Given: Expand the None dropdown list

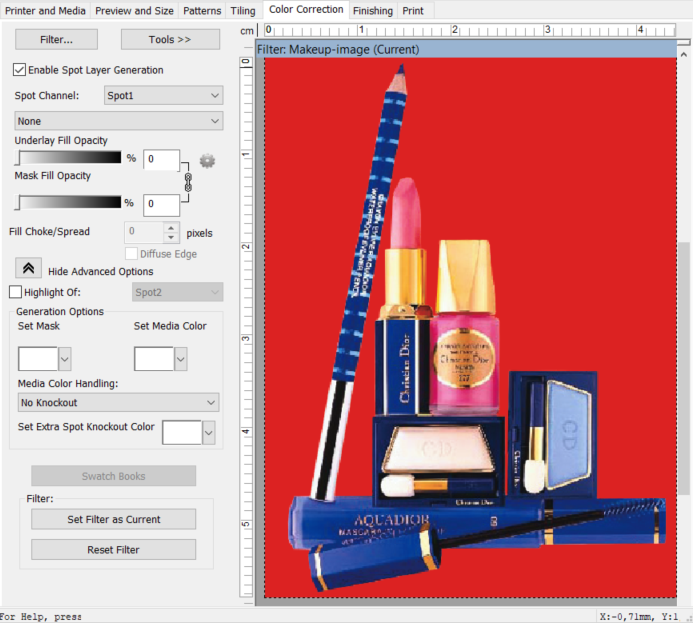Looking at the screenshot, I should click(118, 121).
